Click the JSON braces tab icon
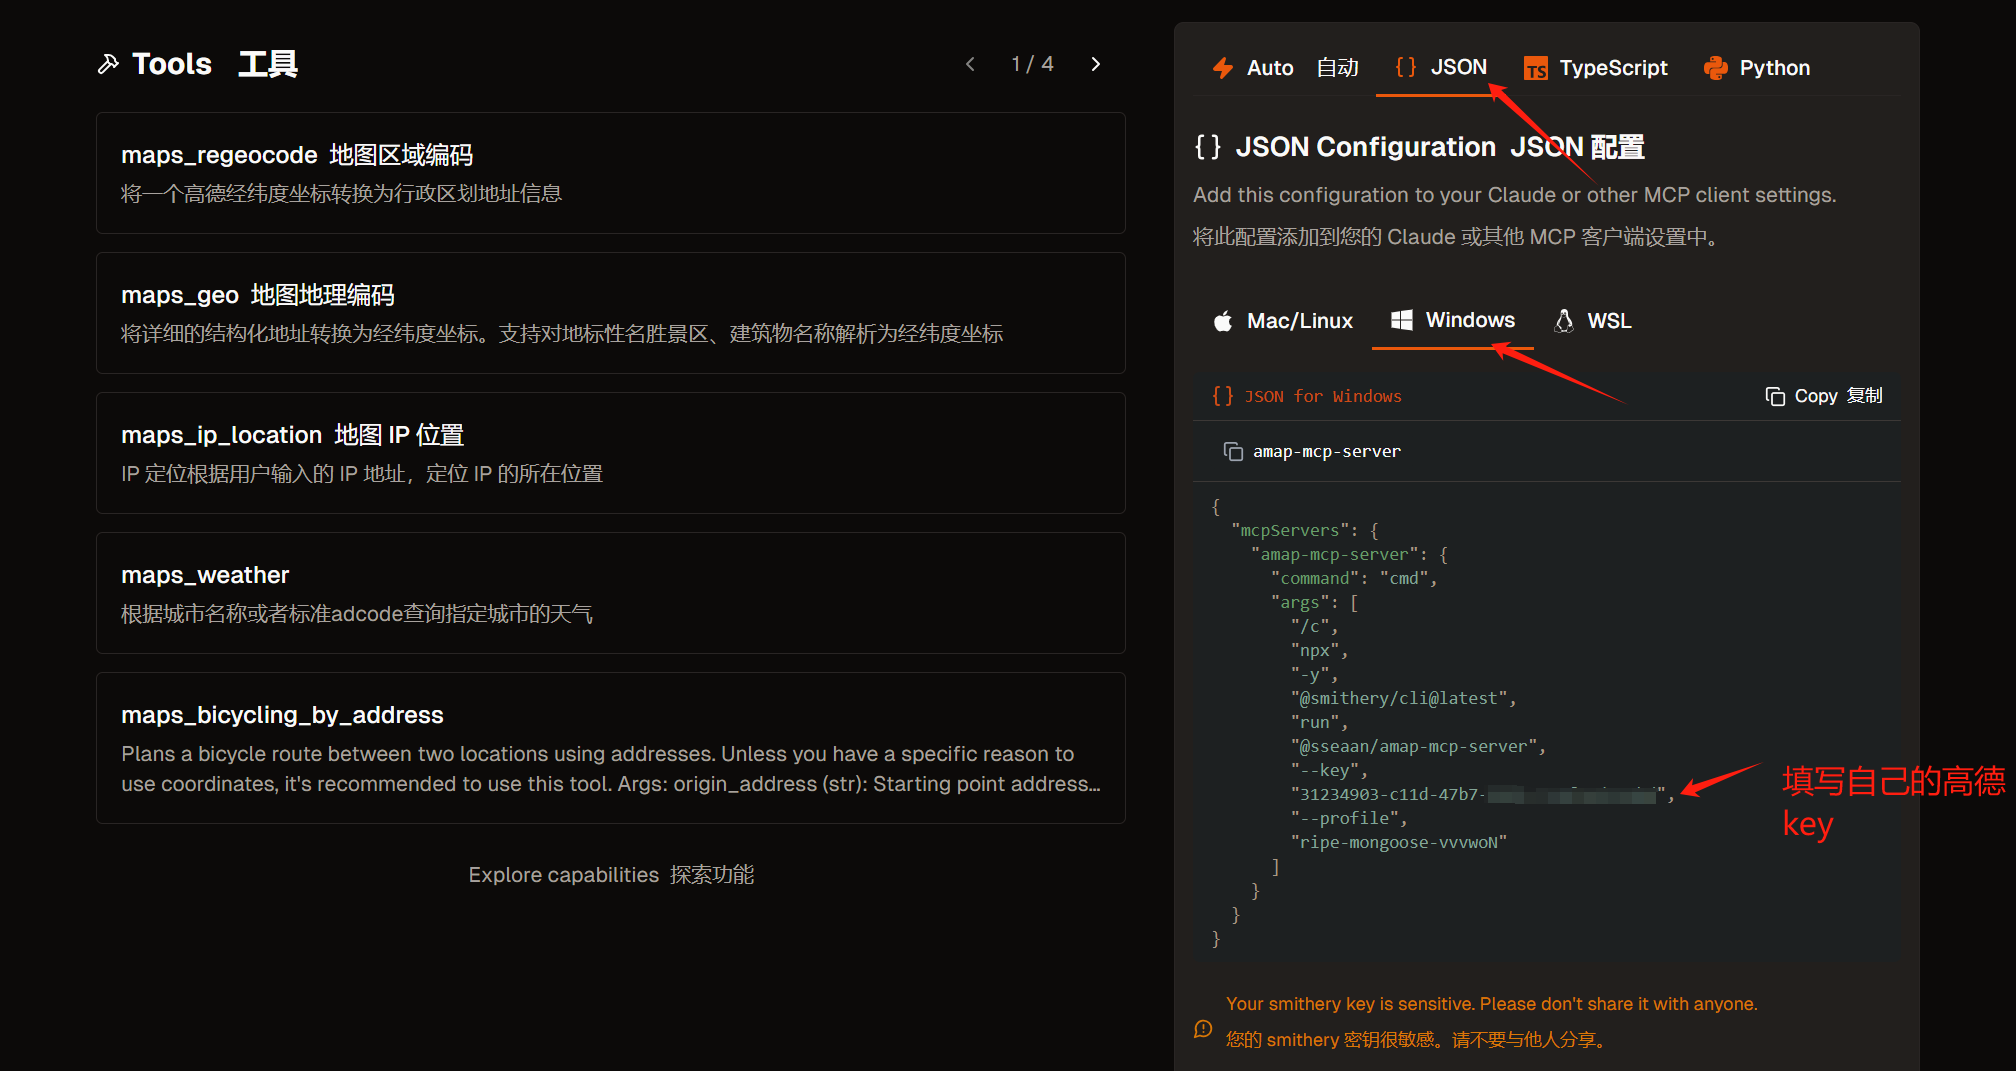Screen dimensions: 2016x1071 [x=1406, y=67]
